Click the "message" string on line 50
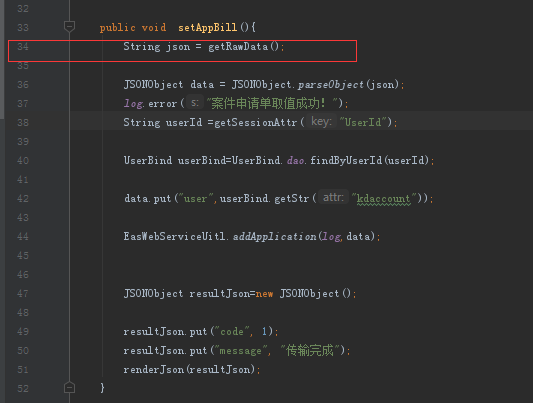 coord(240,351)
